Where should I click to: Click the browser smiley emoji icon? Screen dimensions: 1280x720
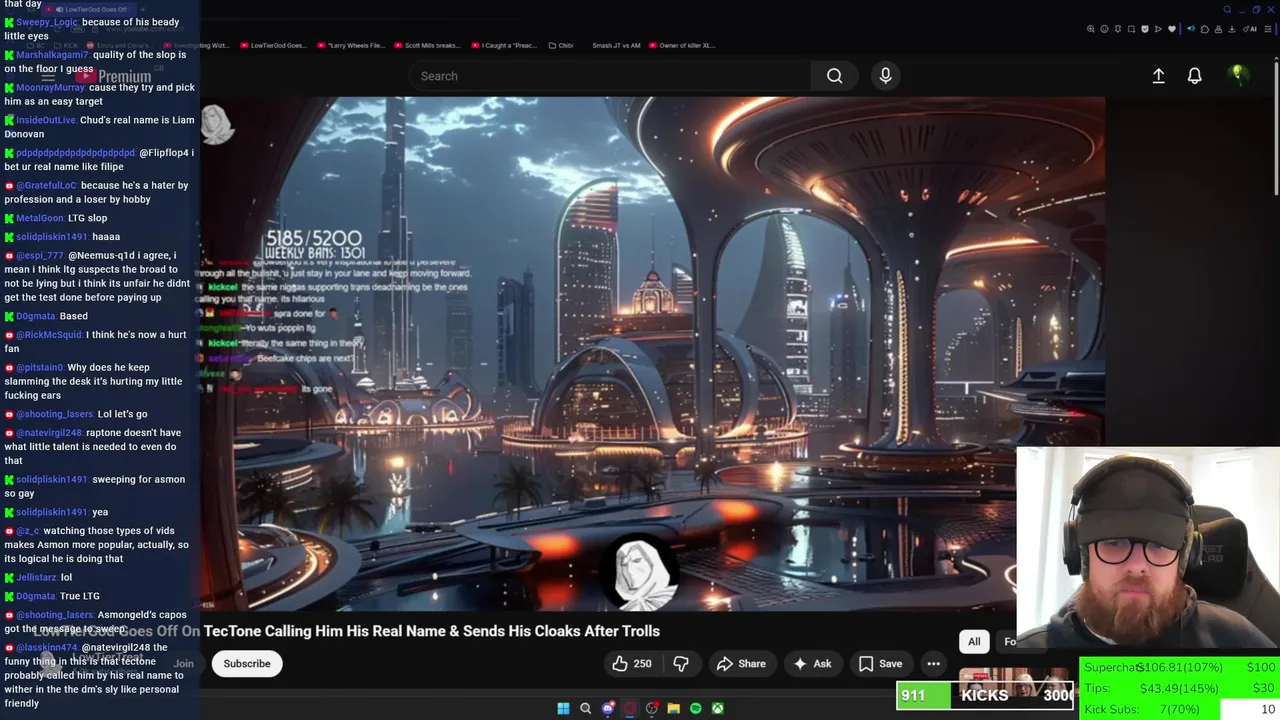[1104, 29]
